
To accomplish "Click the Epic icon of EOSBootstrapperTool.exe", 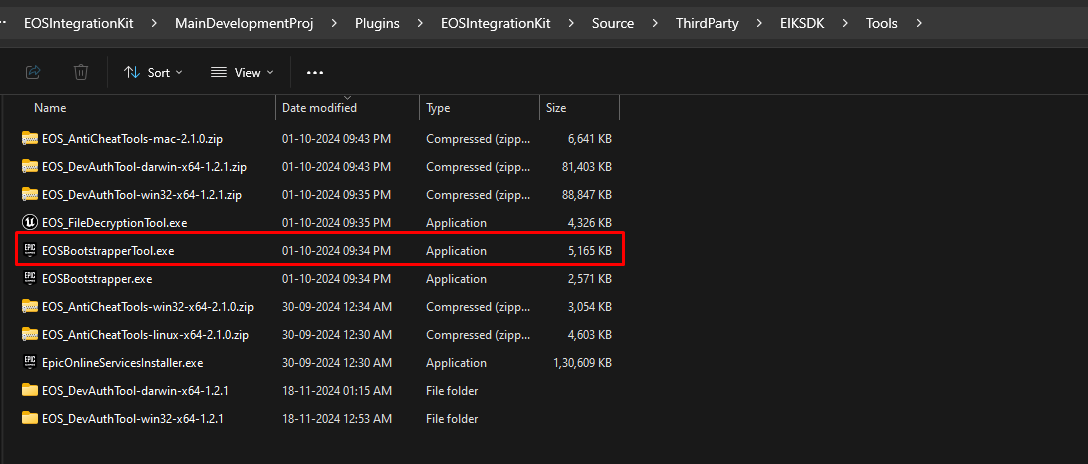I will click(29, 251).
